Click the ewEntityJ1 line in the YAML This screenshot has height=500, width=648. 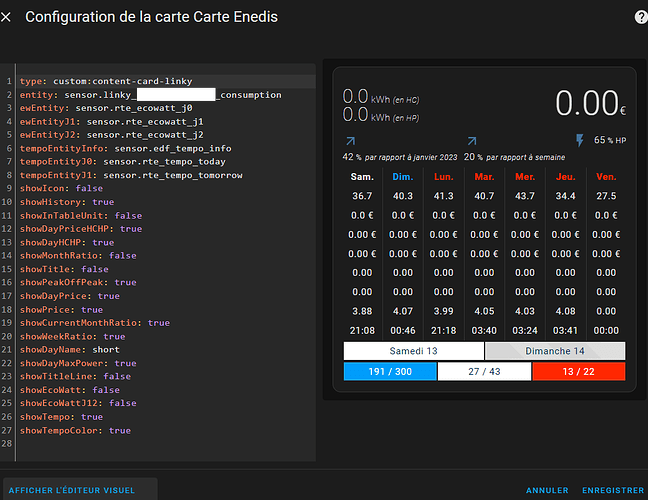(x=112, y=121)
